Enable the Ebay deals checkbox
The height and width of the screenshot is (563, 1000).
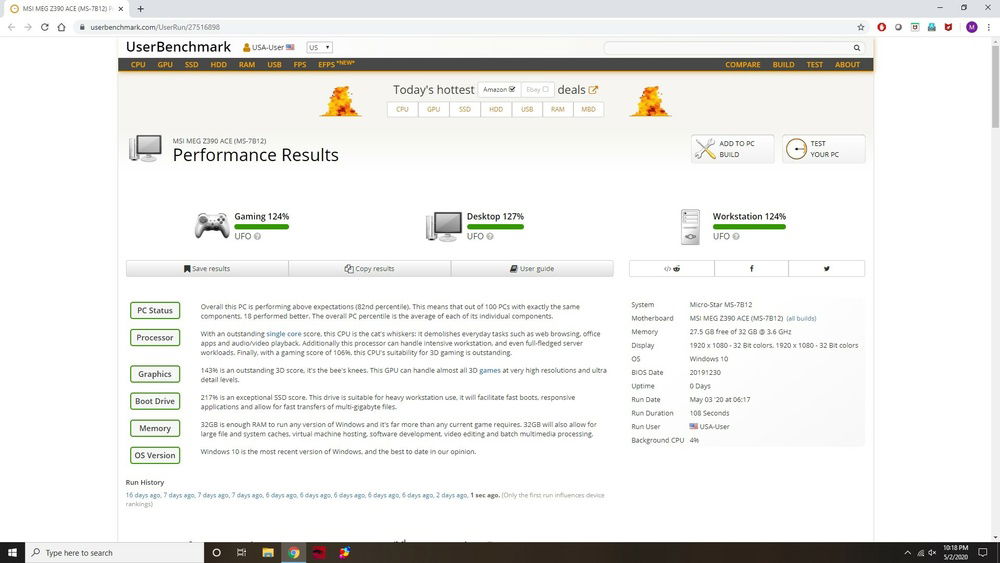click(546, 89)
